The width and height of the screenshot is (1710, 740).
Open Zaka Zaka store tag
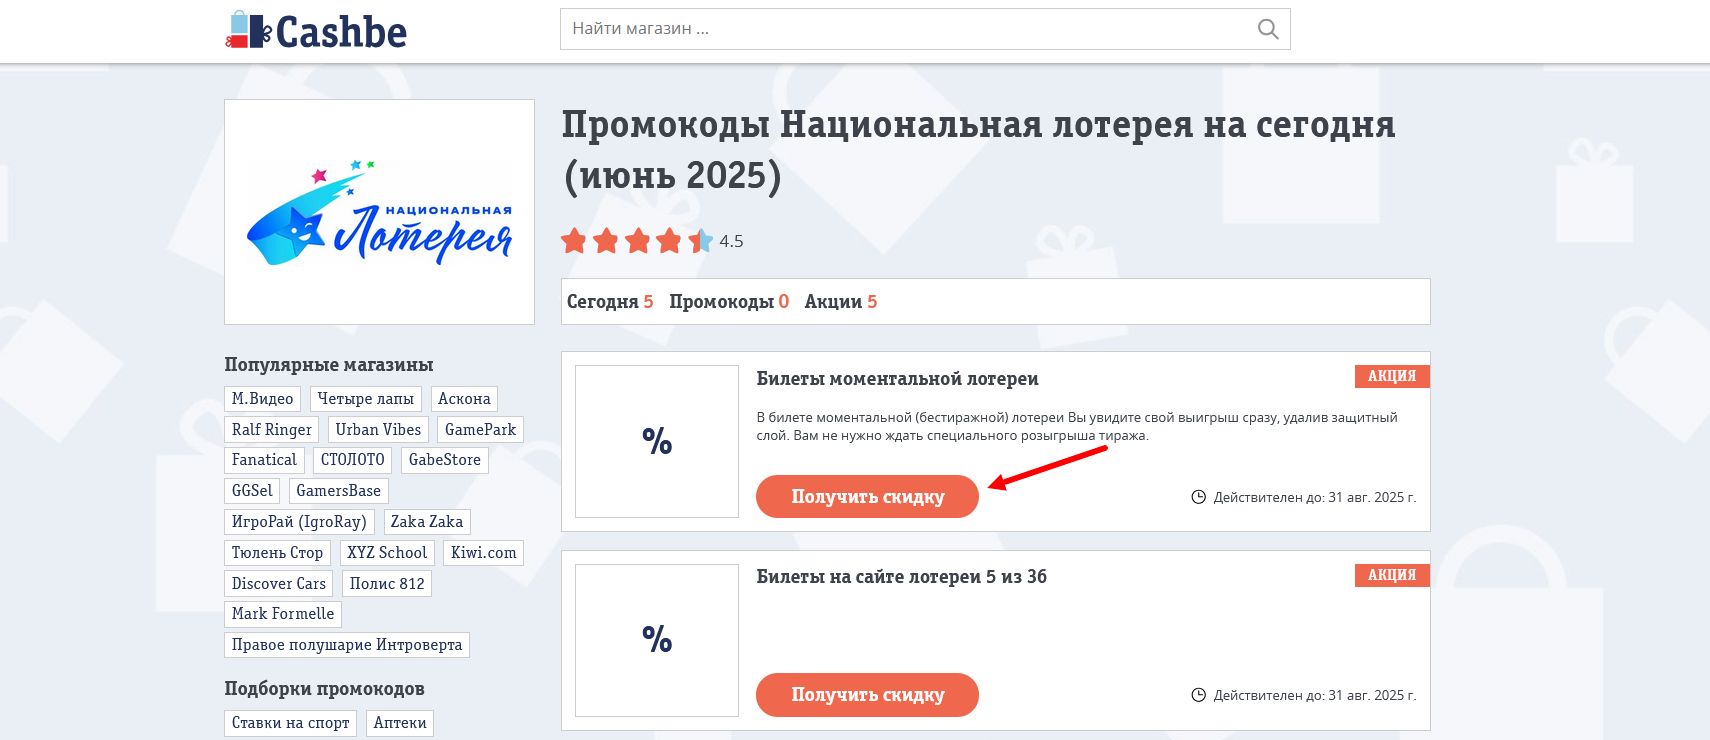pos(427,522)
